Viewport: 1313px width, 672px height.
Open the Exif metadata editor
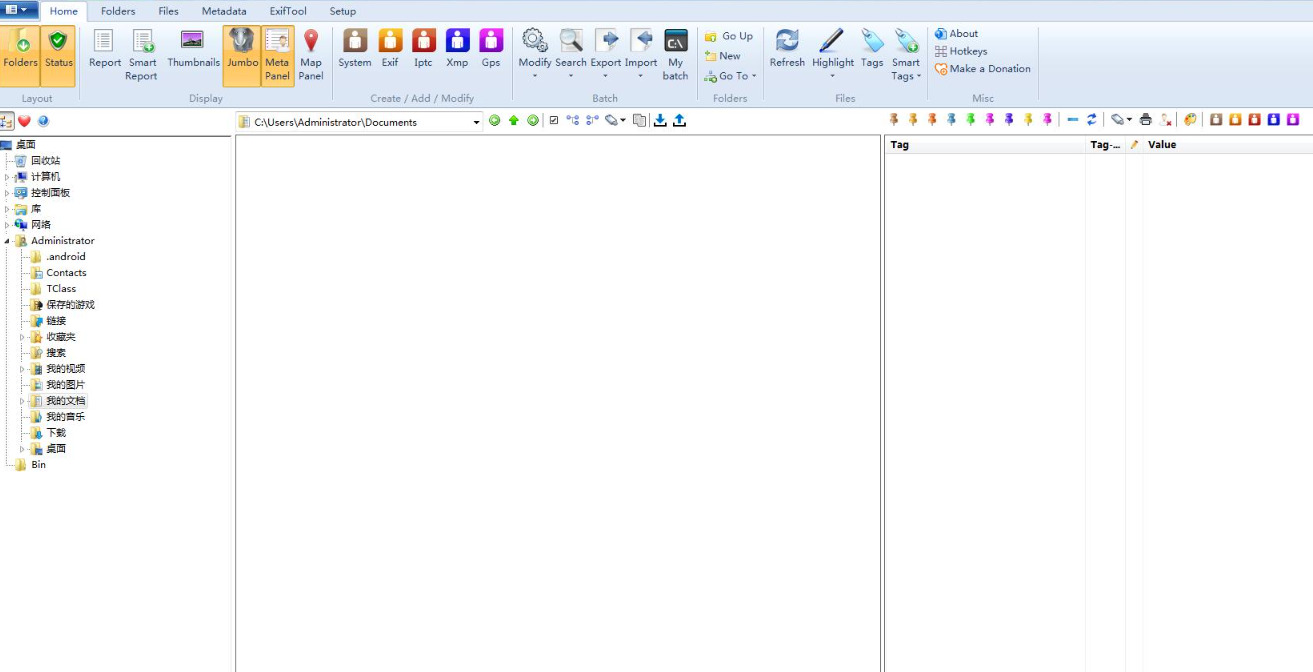pyautogui.click(x=390, y=49)
